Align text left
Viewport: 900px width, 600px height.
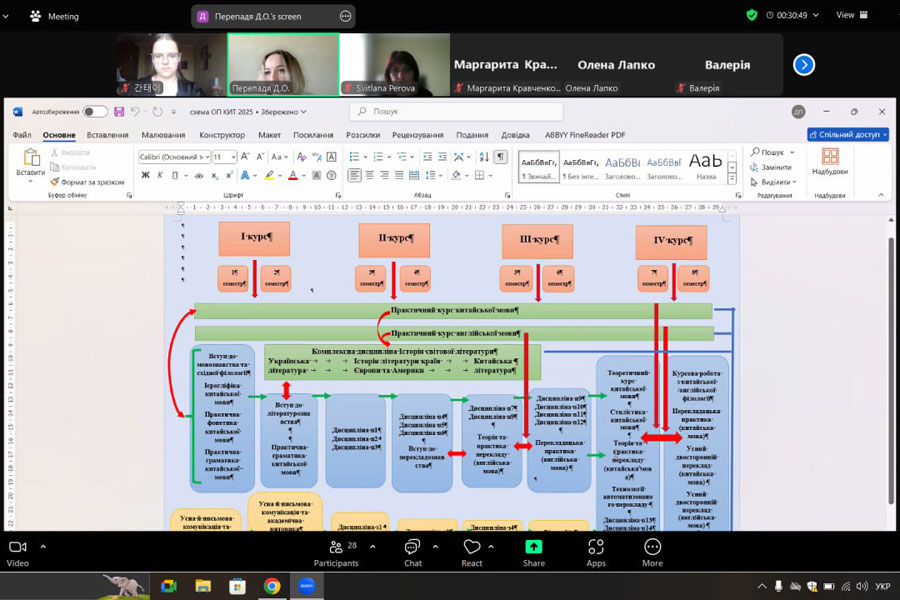point(355,175)
